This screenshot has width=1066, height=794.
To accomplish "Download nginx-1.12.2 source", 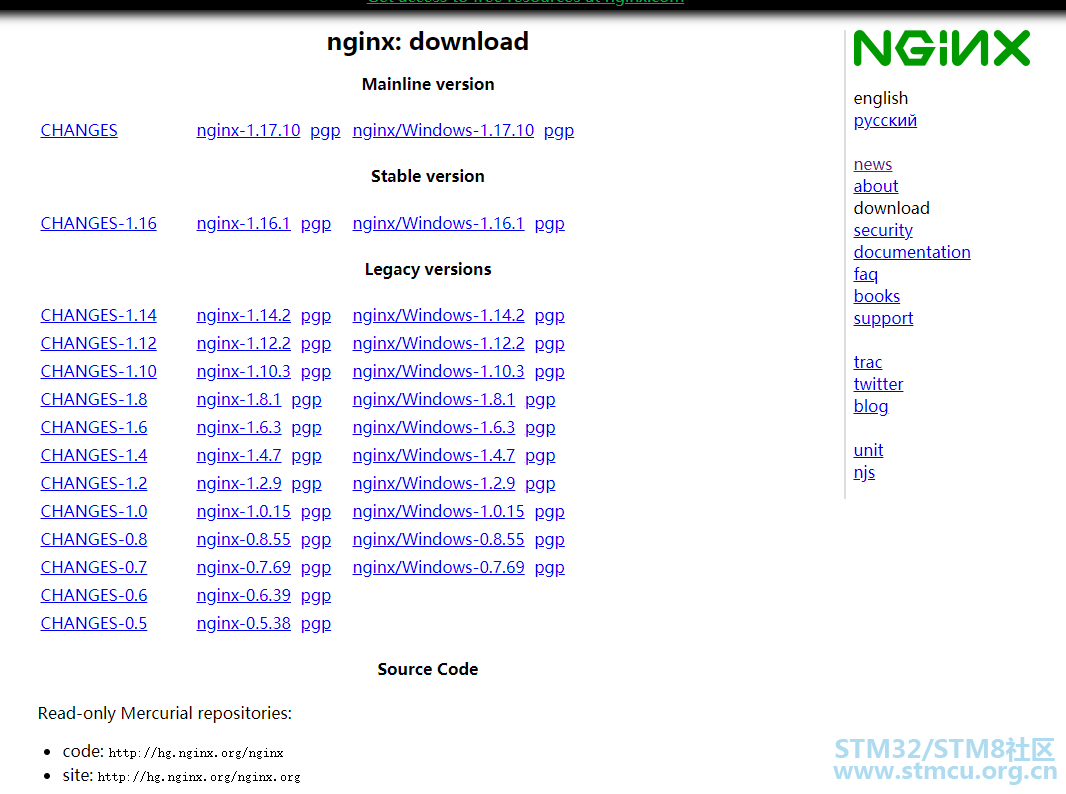I will [243, 343].
